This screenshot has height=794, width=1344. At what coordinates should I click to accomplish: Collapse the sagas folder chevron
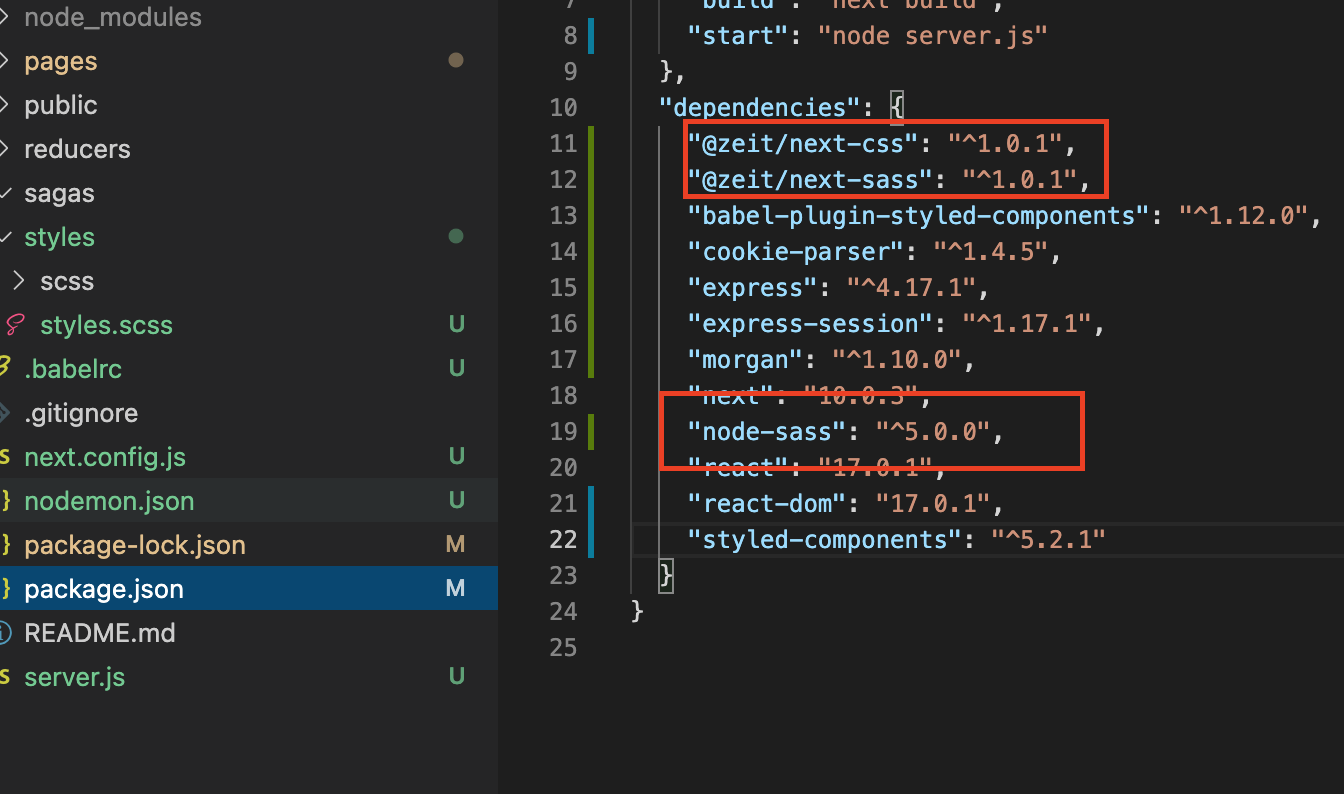pyautogui.click(x=4, y=193)
